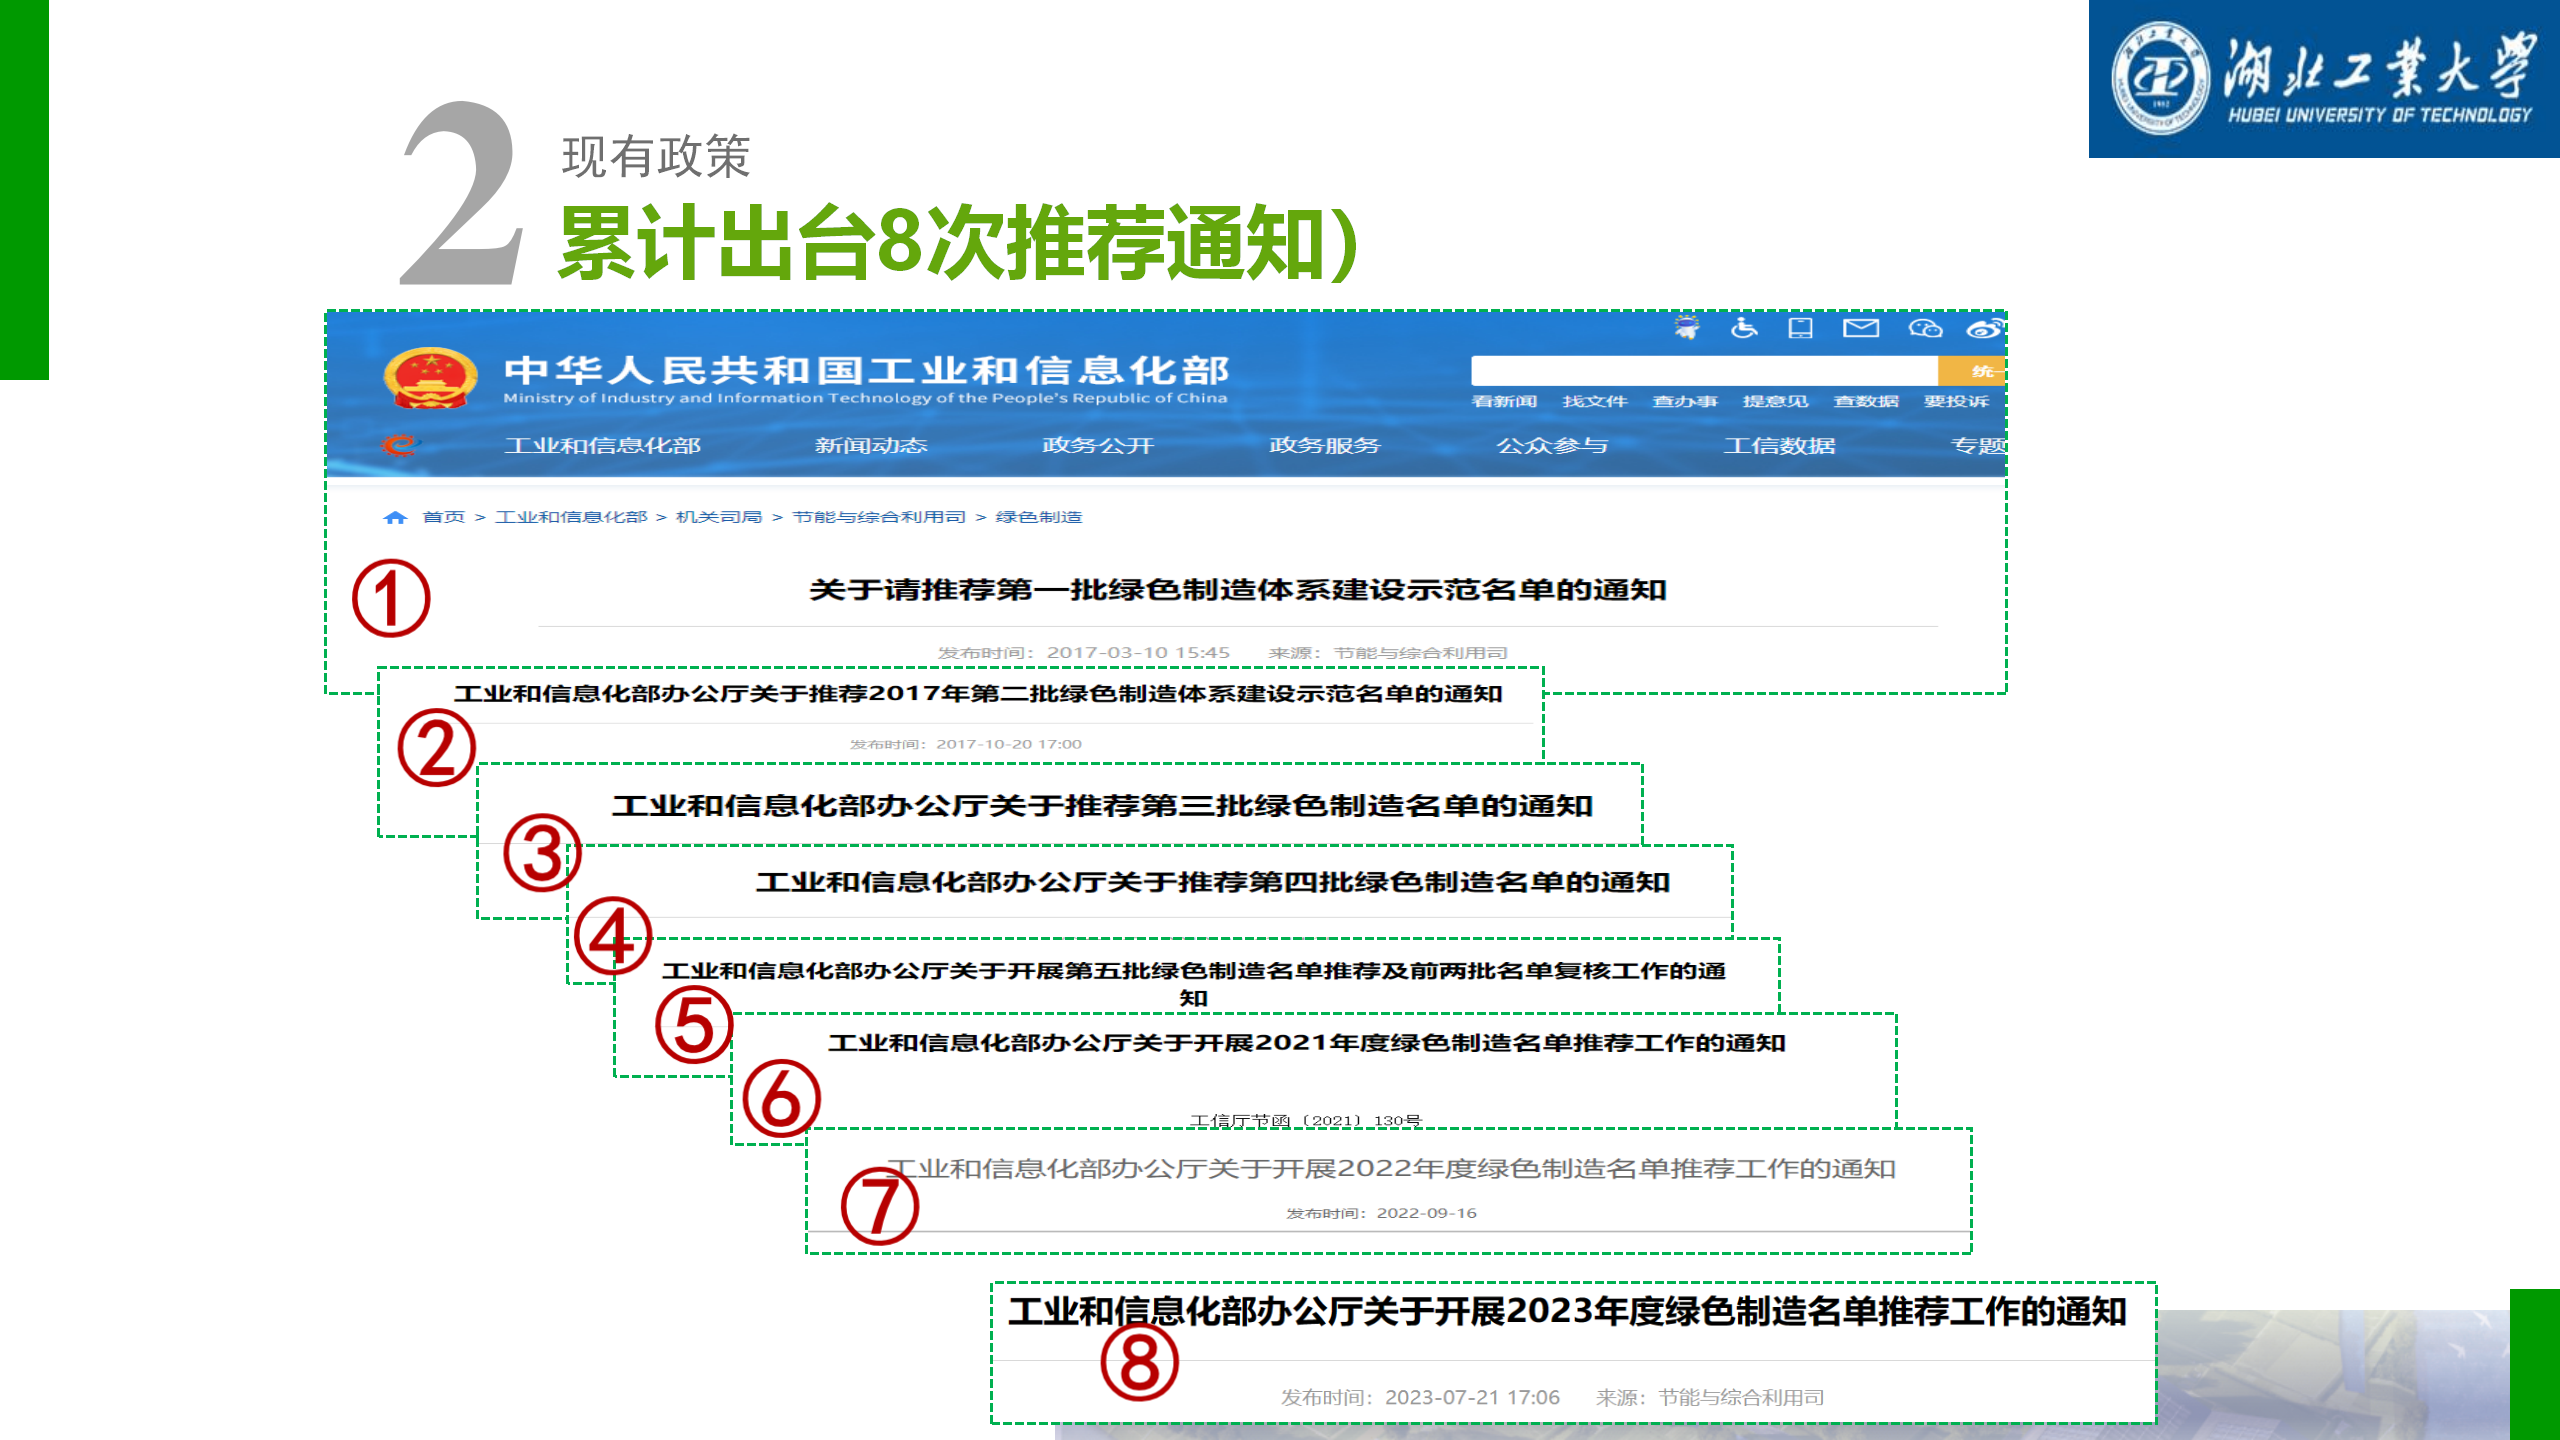Viewport: 2560px width, 1440px height.
Task: Click the 2017-10-20 17:00 publish time
Action: click(x=1008, y=744)
